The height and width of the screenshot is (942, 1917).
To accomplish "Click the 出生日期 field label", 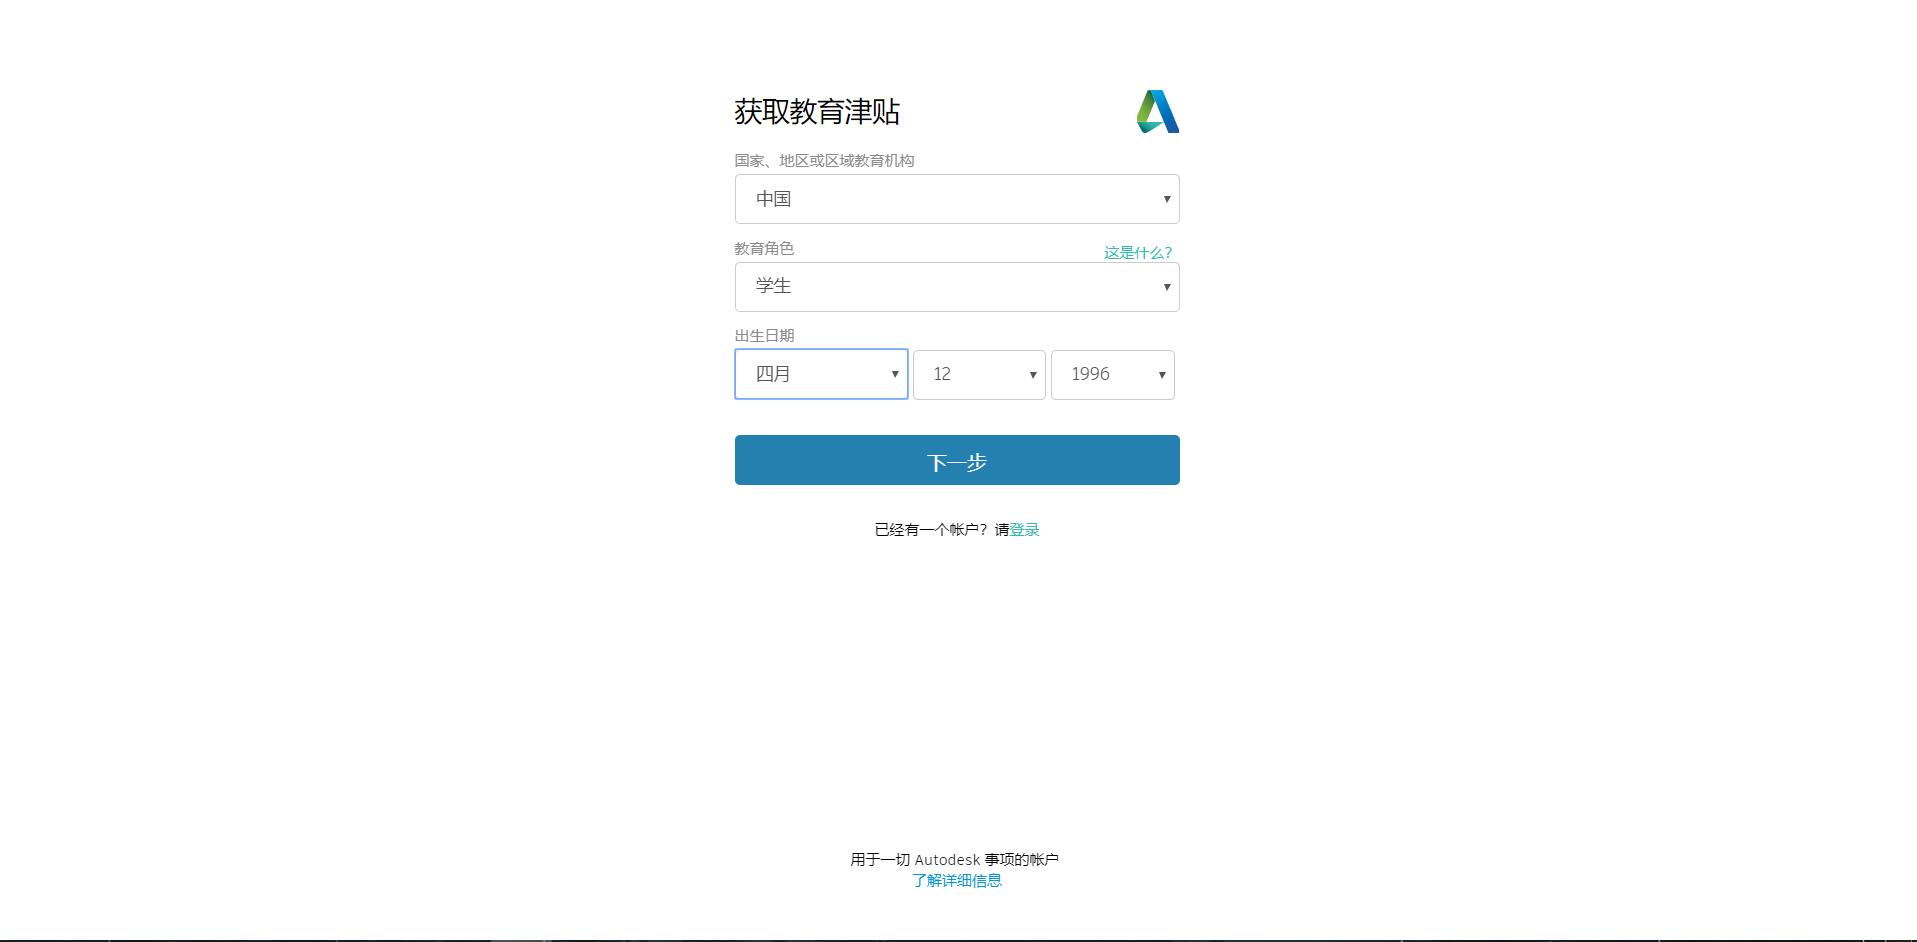I will [x=764, y=335].
